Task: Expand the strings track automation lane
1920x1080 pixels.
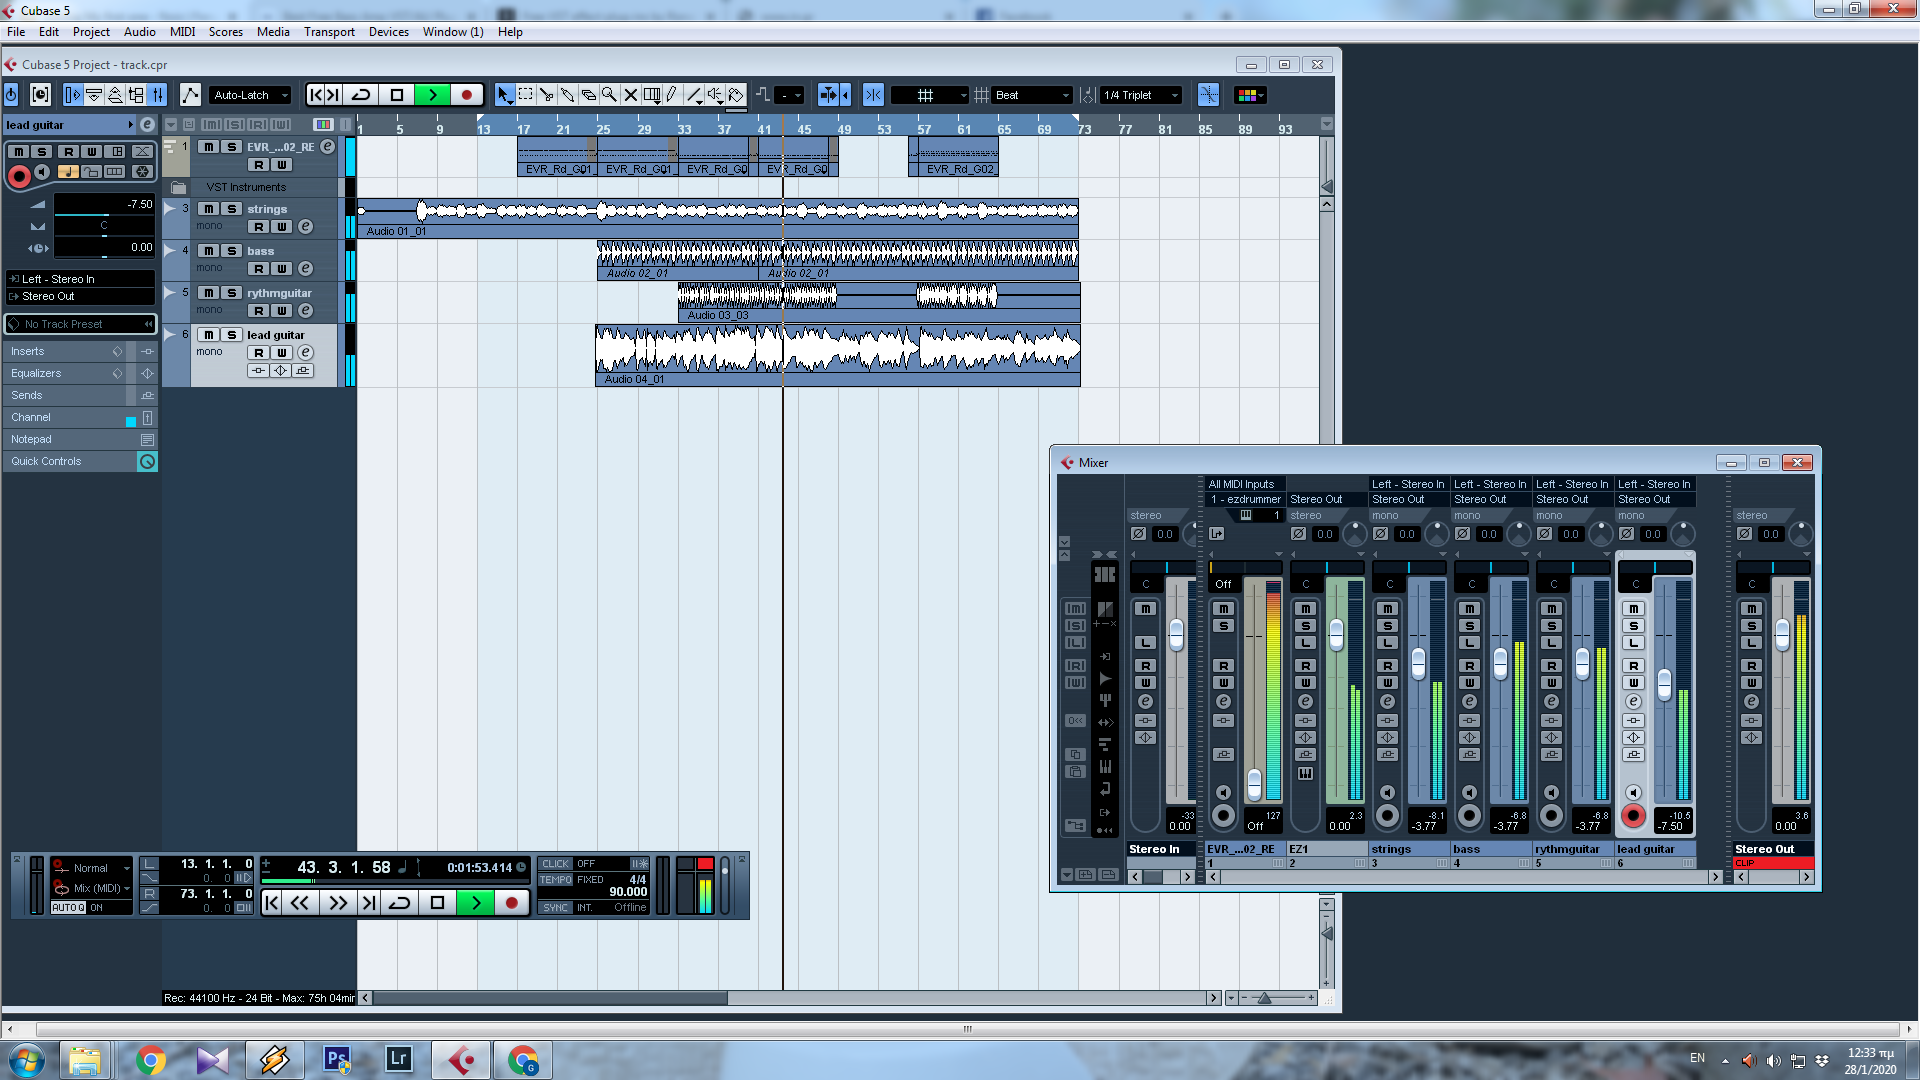Action: [170, 209]
